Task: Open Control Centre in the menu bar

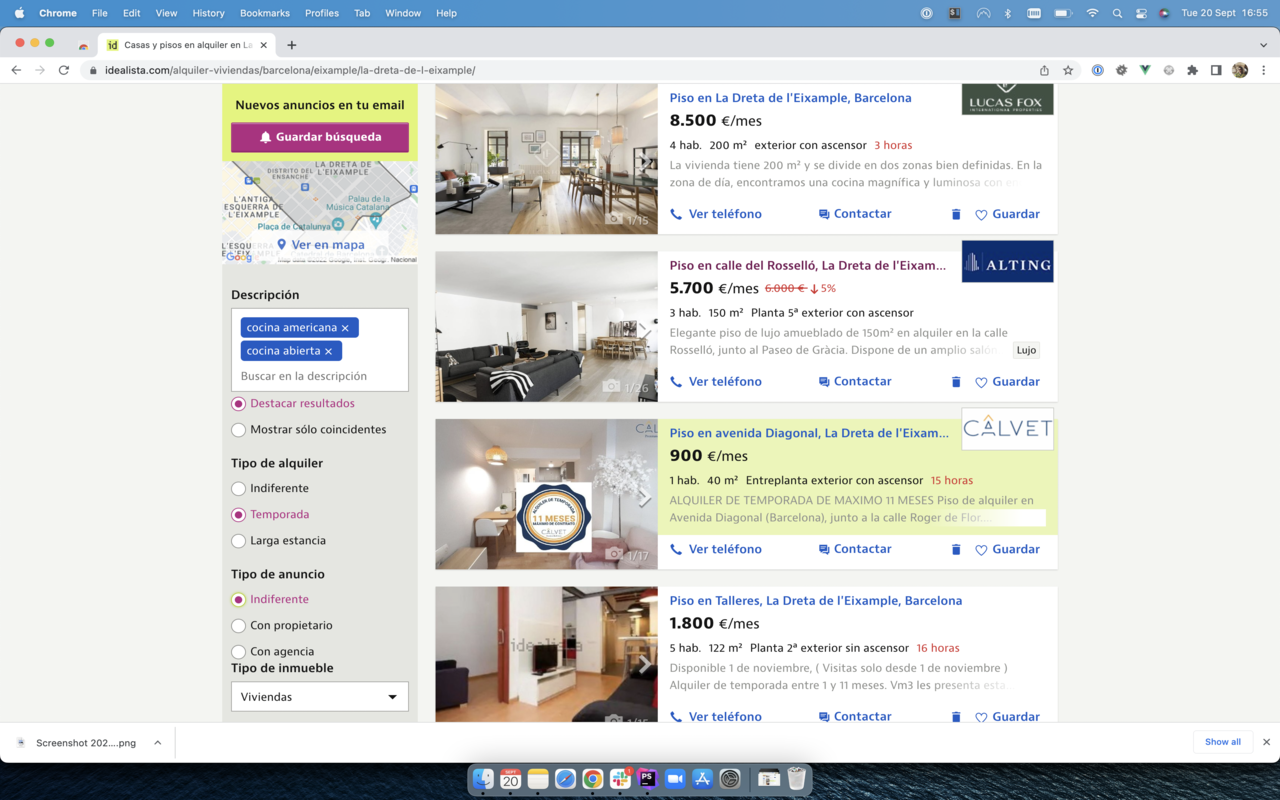Action: pos(1141,13)
